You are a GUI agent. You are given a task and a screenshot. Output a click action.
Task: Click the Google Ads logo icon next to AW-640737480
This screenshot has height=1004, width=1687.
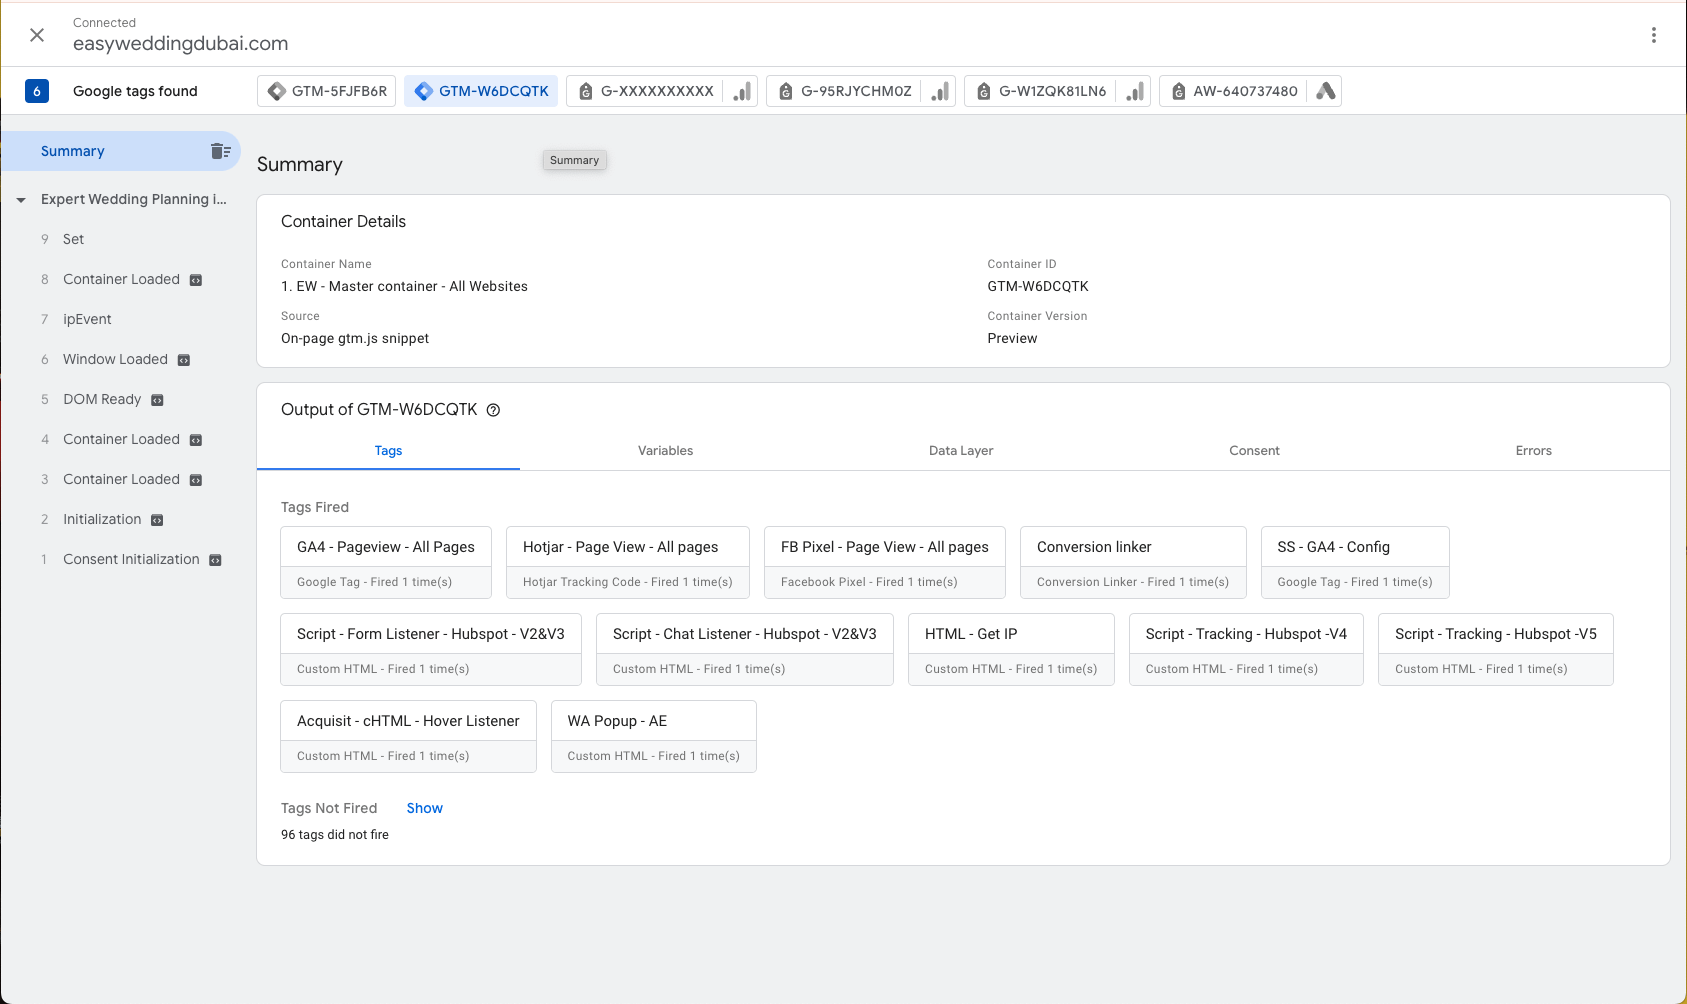[x=1325, y=91]
